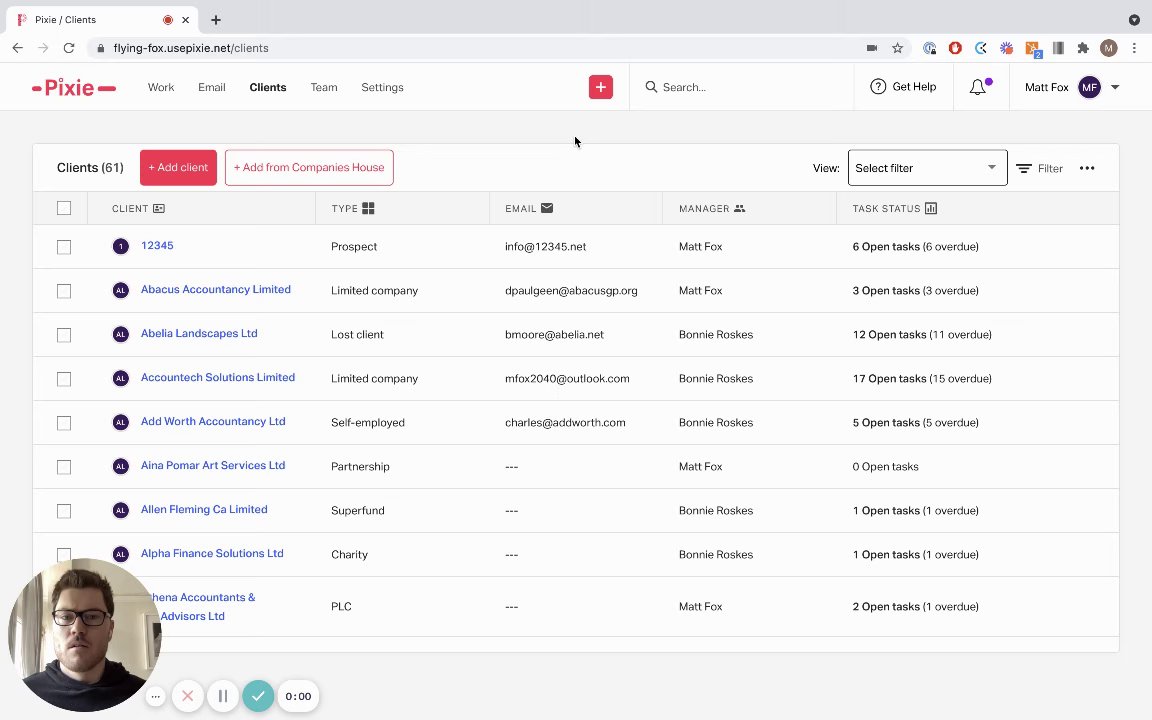
Task: Click into the Search field
Action: point(740,87)
